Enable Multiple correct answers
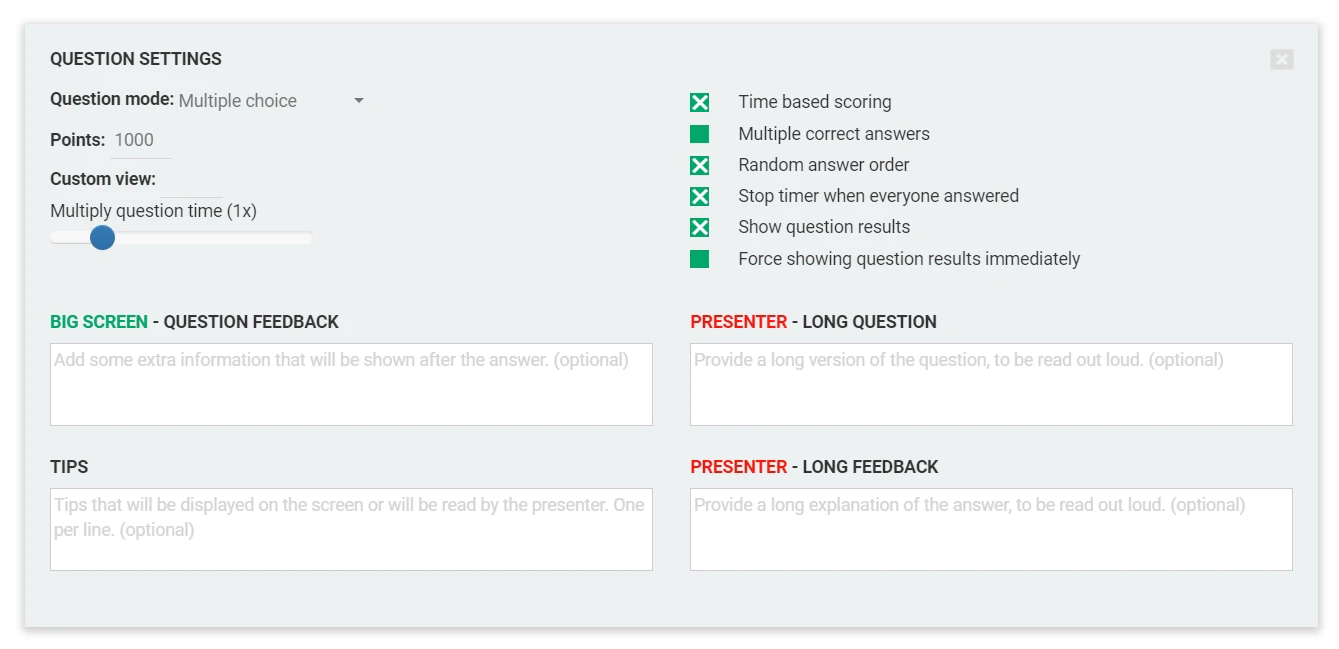The width and height of the screenshot is (1339, 649). coord(698,133)
